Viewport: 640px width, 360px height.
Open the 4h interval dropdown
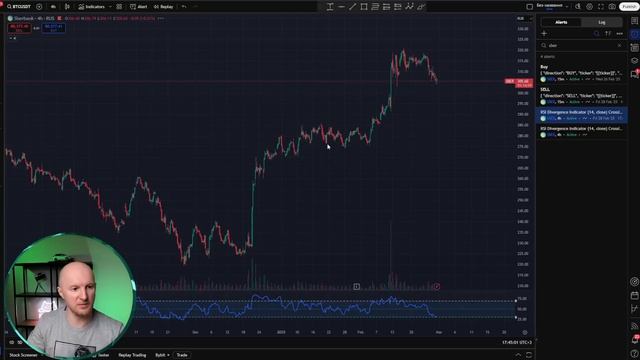pyautogui.click(x=53, y=7)
